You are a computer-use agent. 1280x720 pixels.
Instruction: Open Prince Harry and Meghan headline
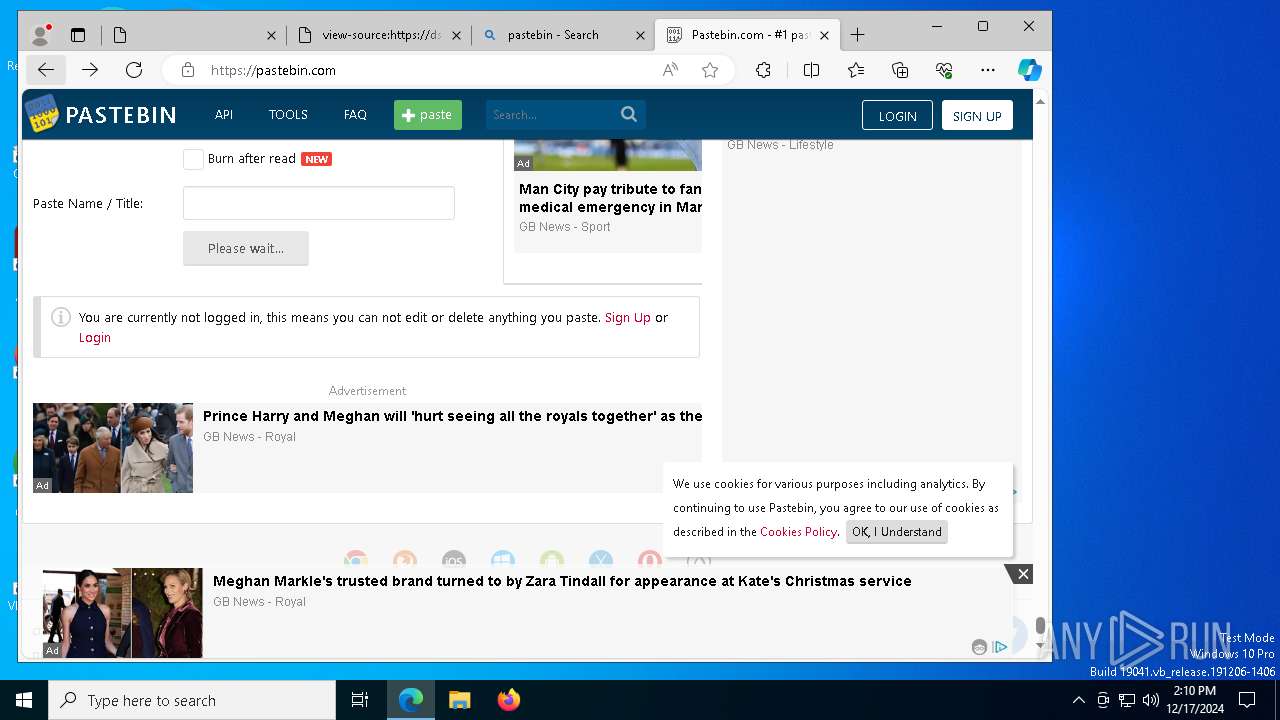click(452, 416)
